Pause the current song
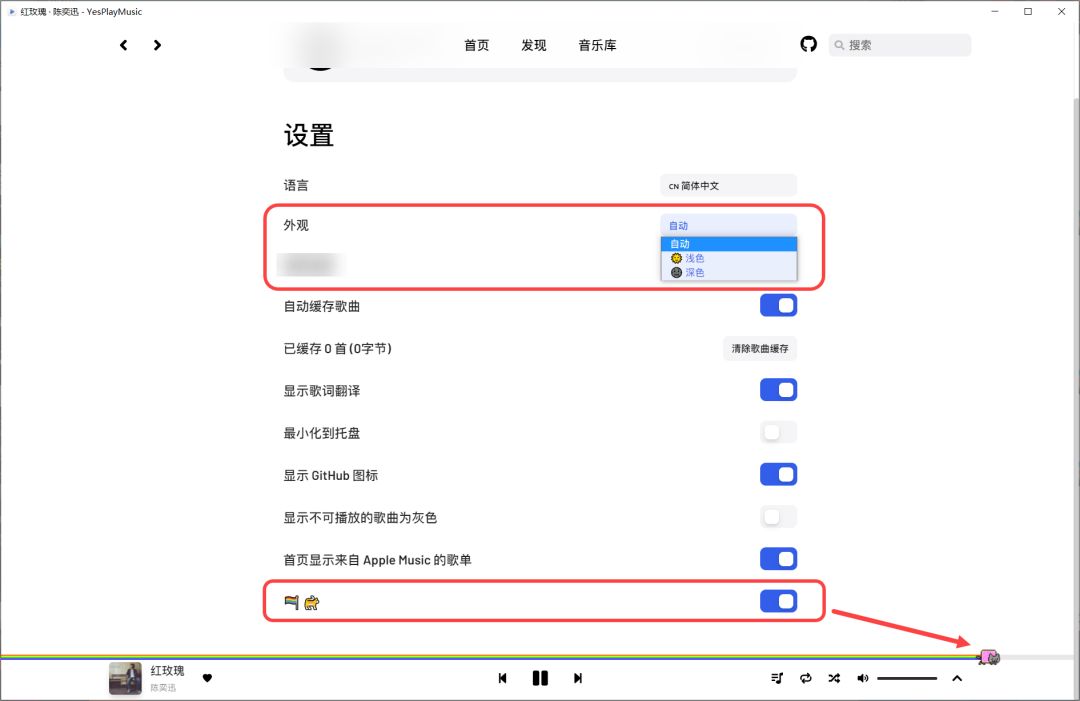The height and width of the screenshot is (701, 1080). coord(541,678)
